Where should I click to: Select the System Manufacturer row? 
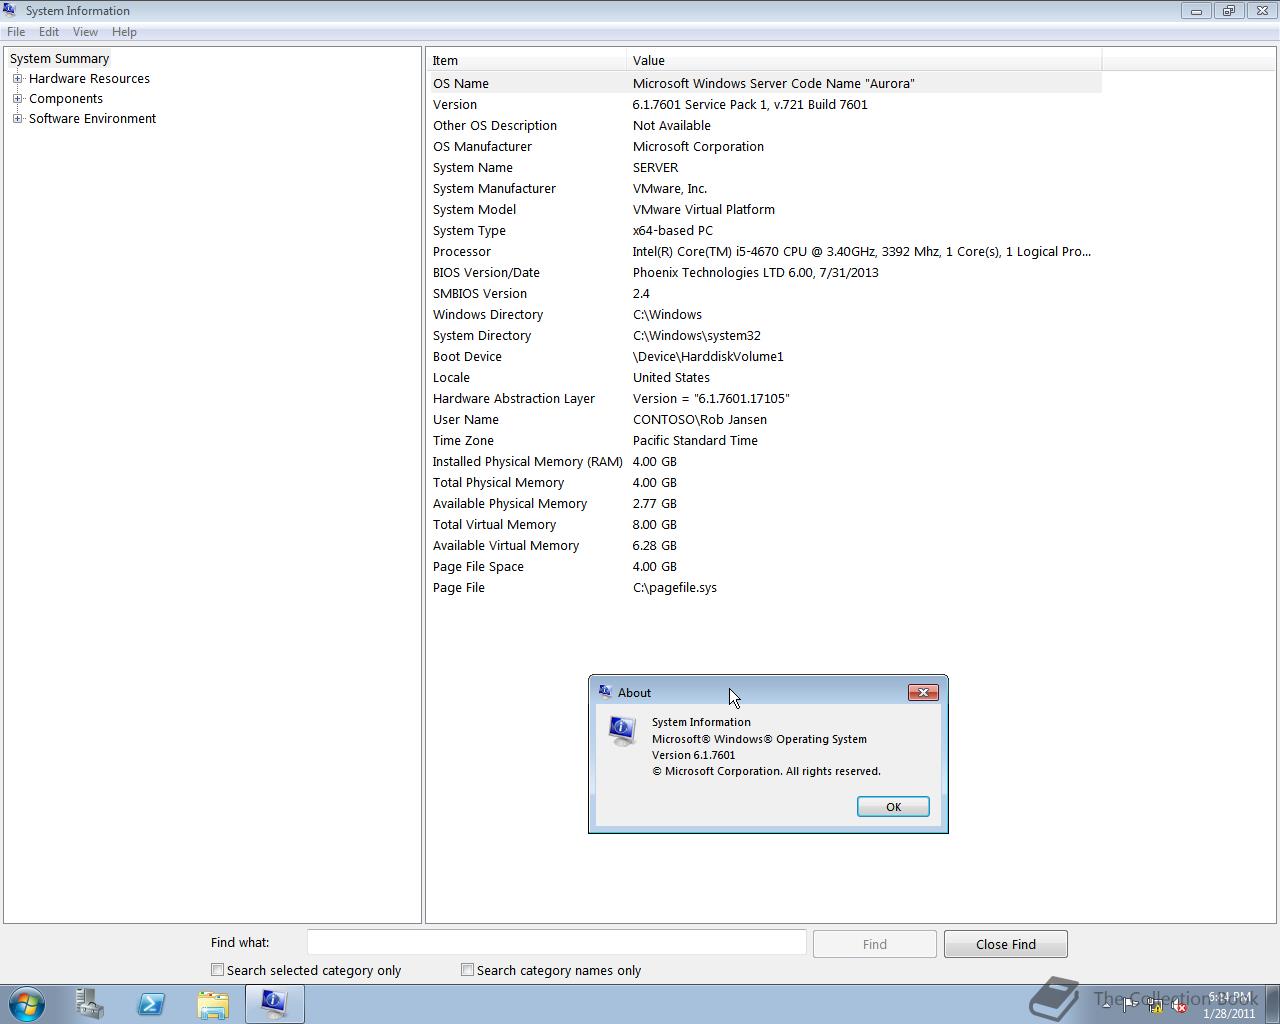pyautogui.click(x=765, y=188)
